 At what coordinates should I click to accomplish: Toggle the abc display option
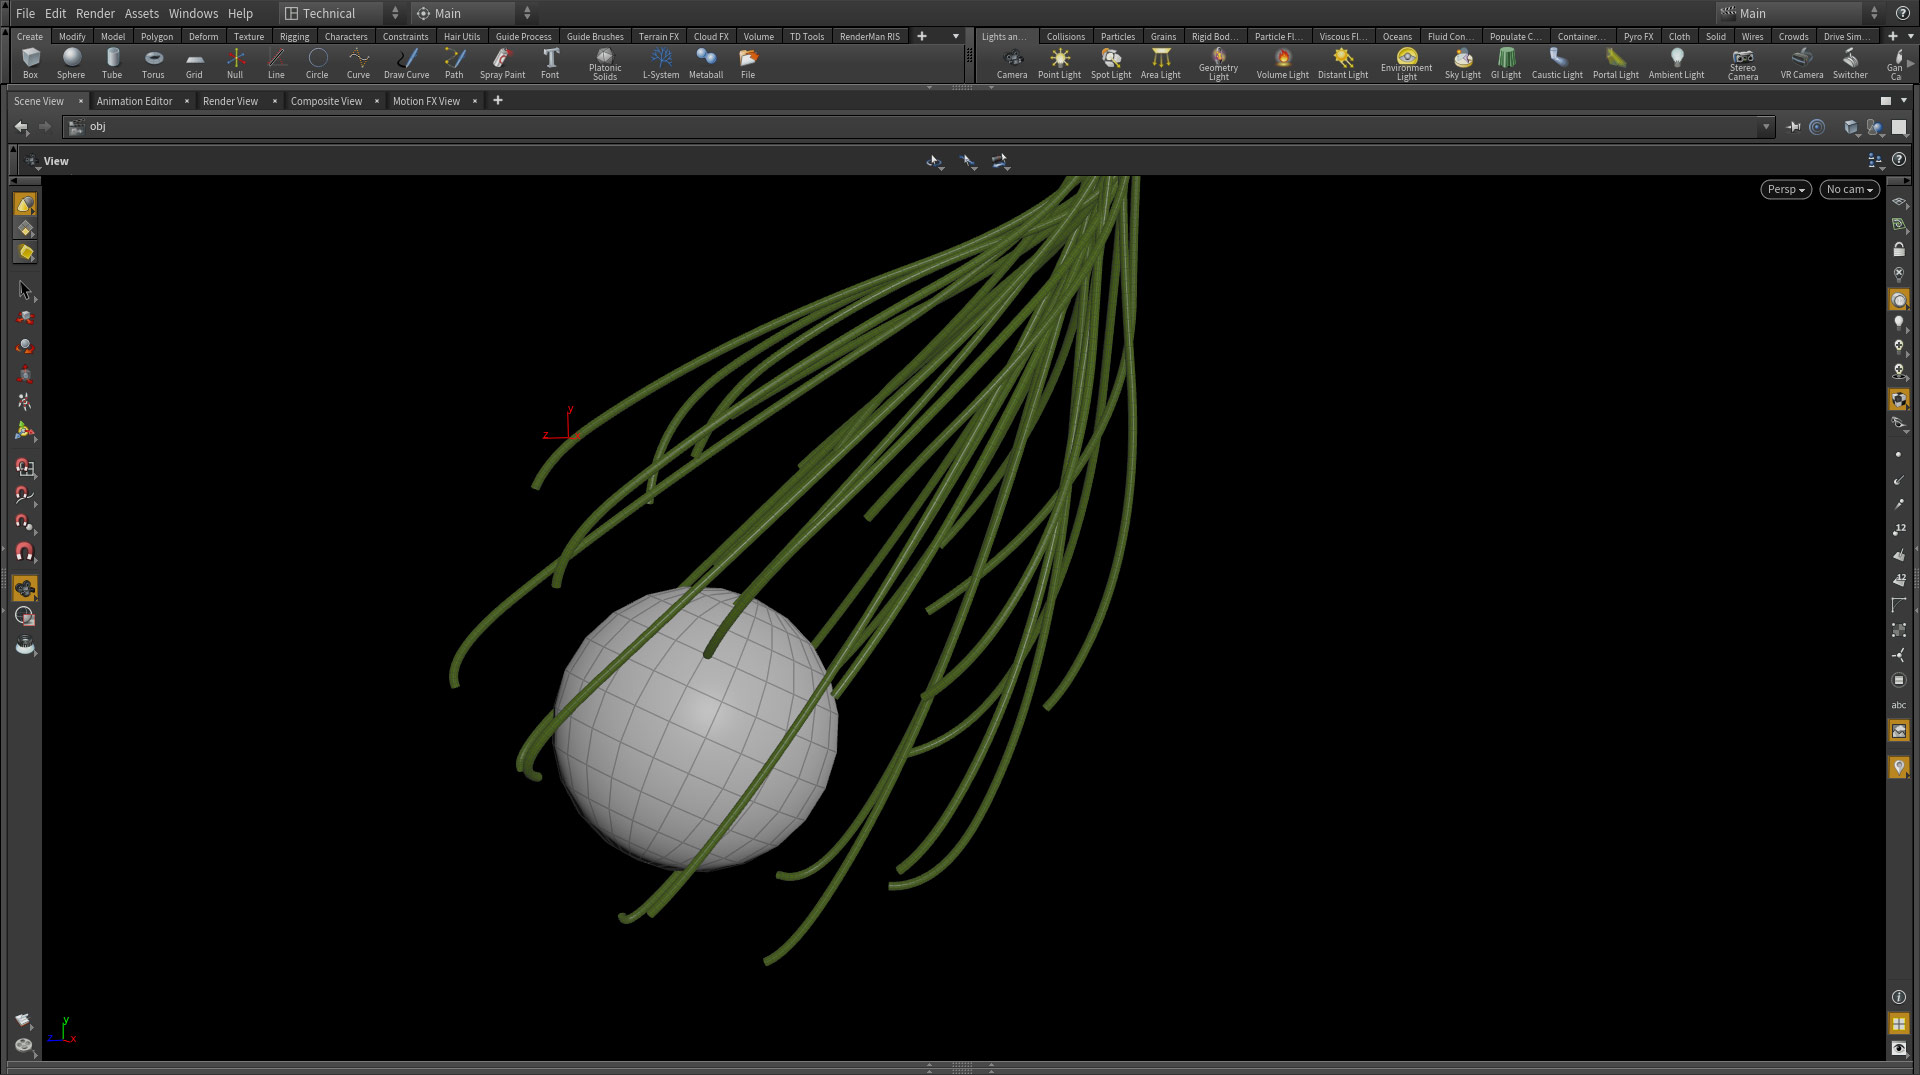(1899, 705)
